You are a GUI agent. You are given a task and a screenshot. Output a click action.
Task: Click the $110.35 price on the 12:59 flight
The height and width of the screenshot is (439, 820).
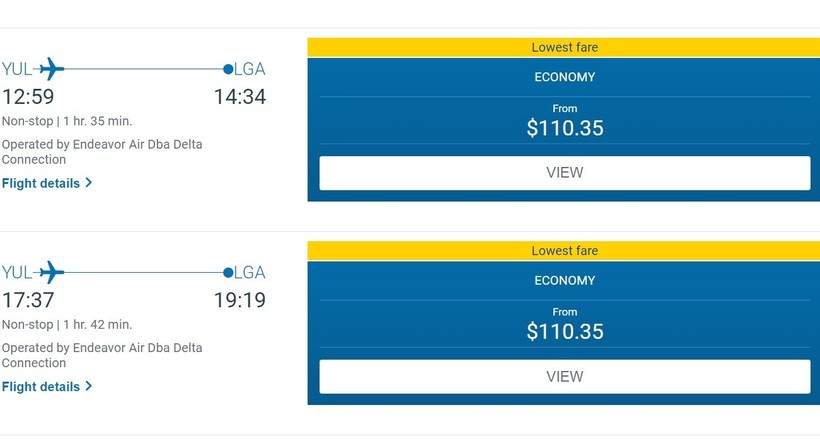click(564, 128)
